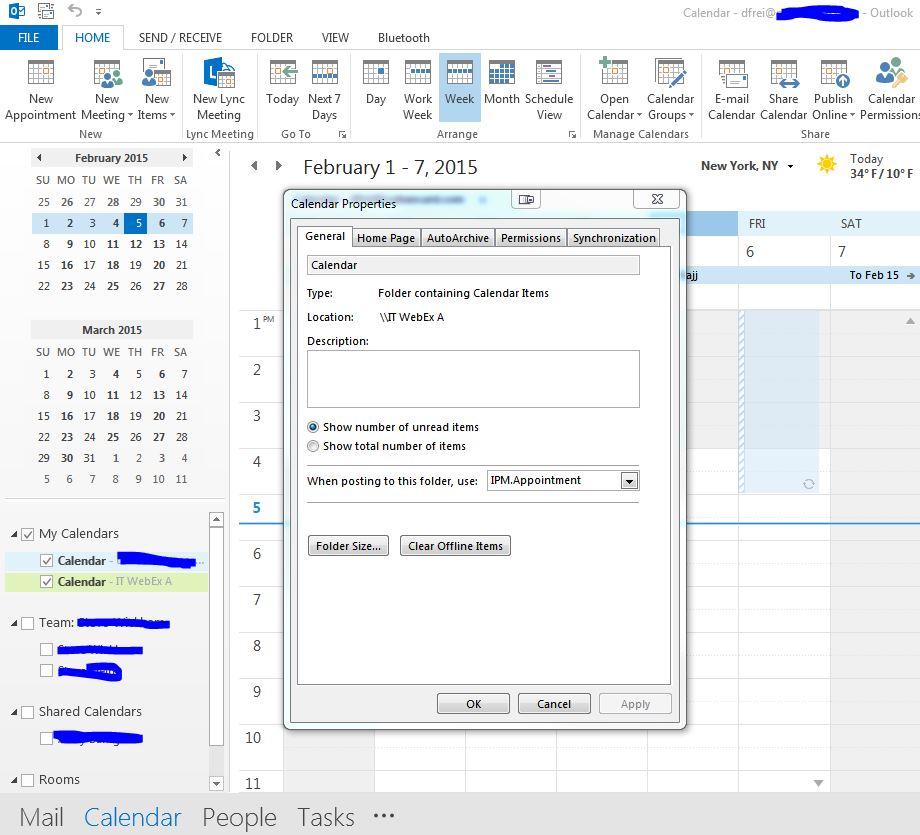Check the Shared Calendars group checkbox
This screenshot has height=835, width=920.
pyautogui.click(x=28, y=712)
